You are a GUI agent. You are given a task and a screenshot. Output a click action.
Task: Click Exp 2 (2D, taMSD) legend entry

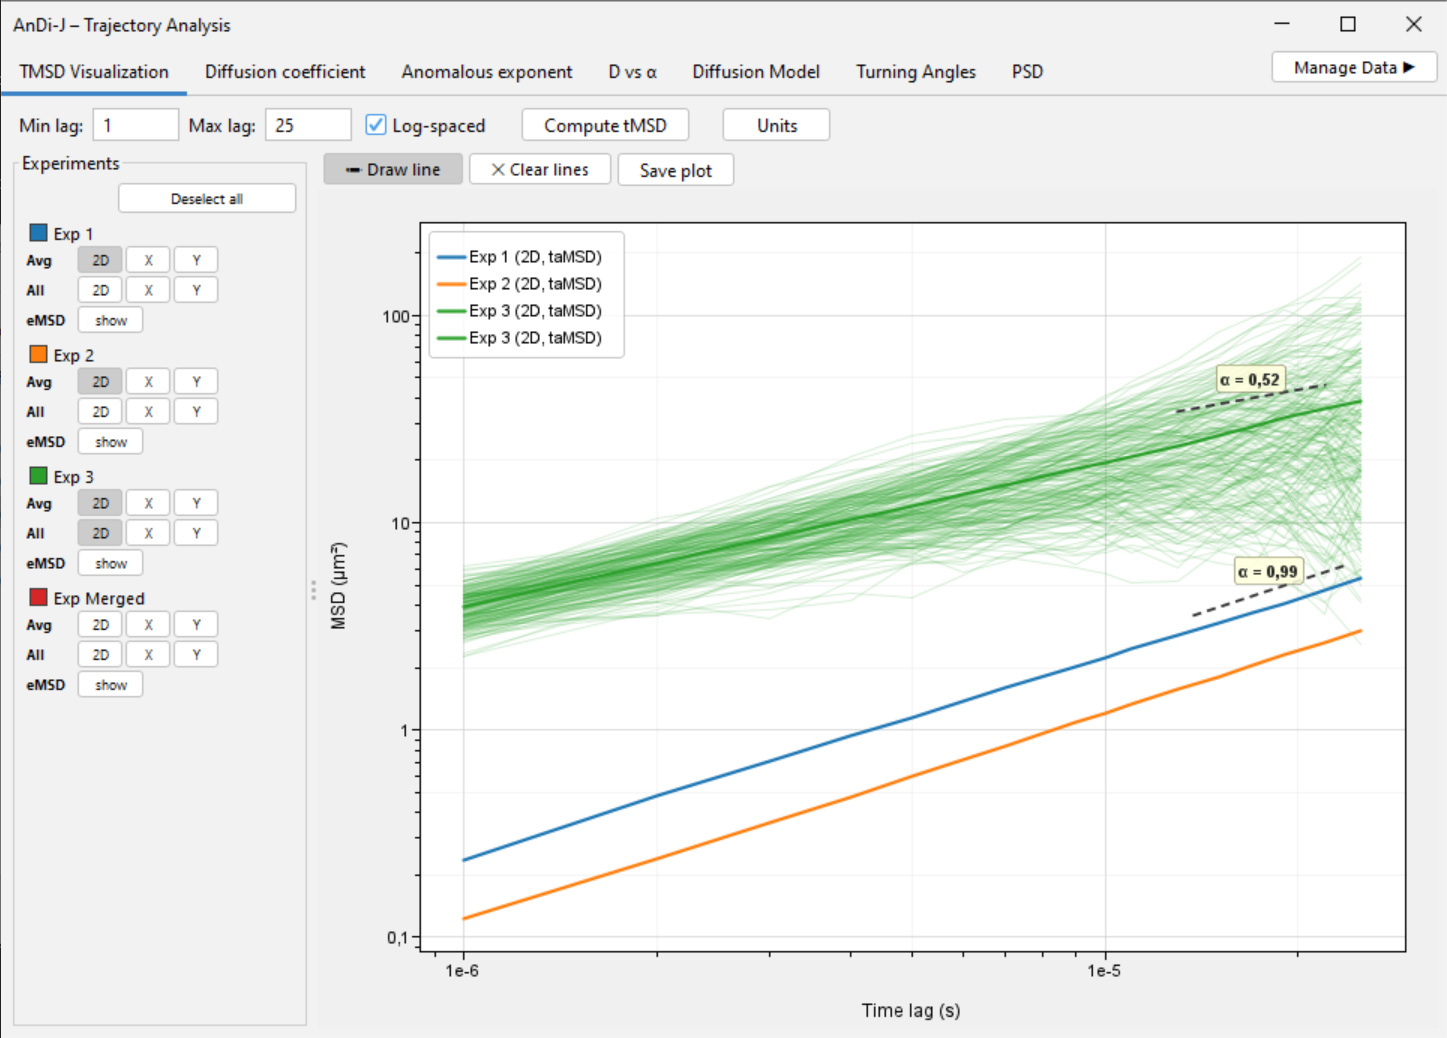519,284
